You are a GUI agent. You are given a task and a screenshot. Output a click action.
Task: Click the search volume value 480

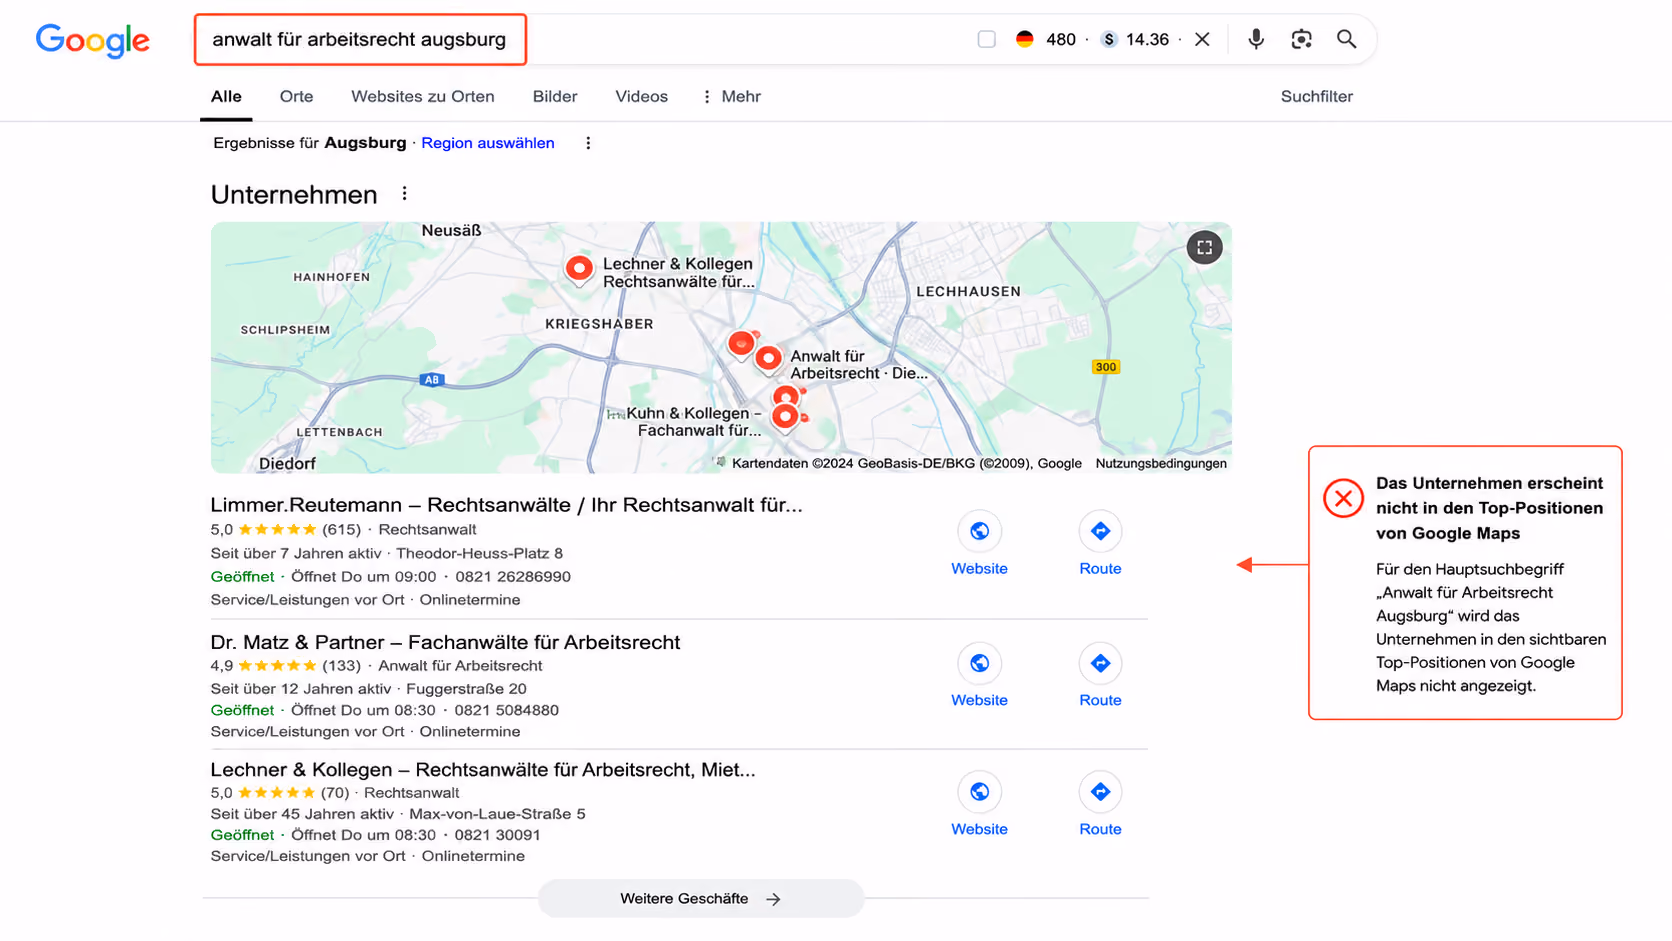click(1061, 39)
